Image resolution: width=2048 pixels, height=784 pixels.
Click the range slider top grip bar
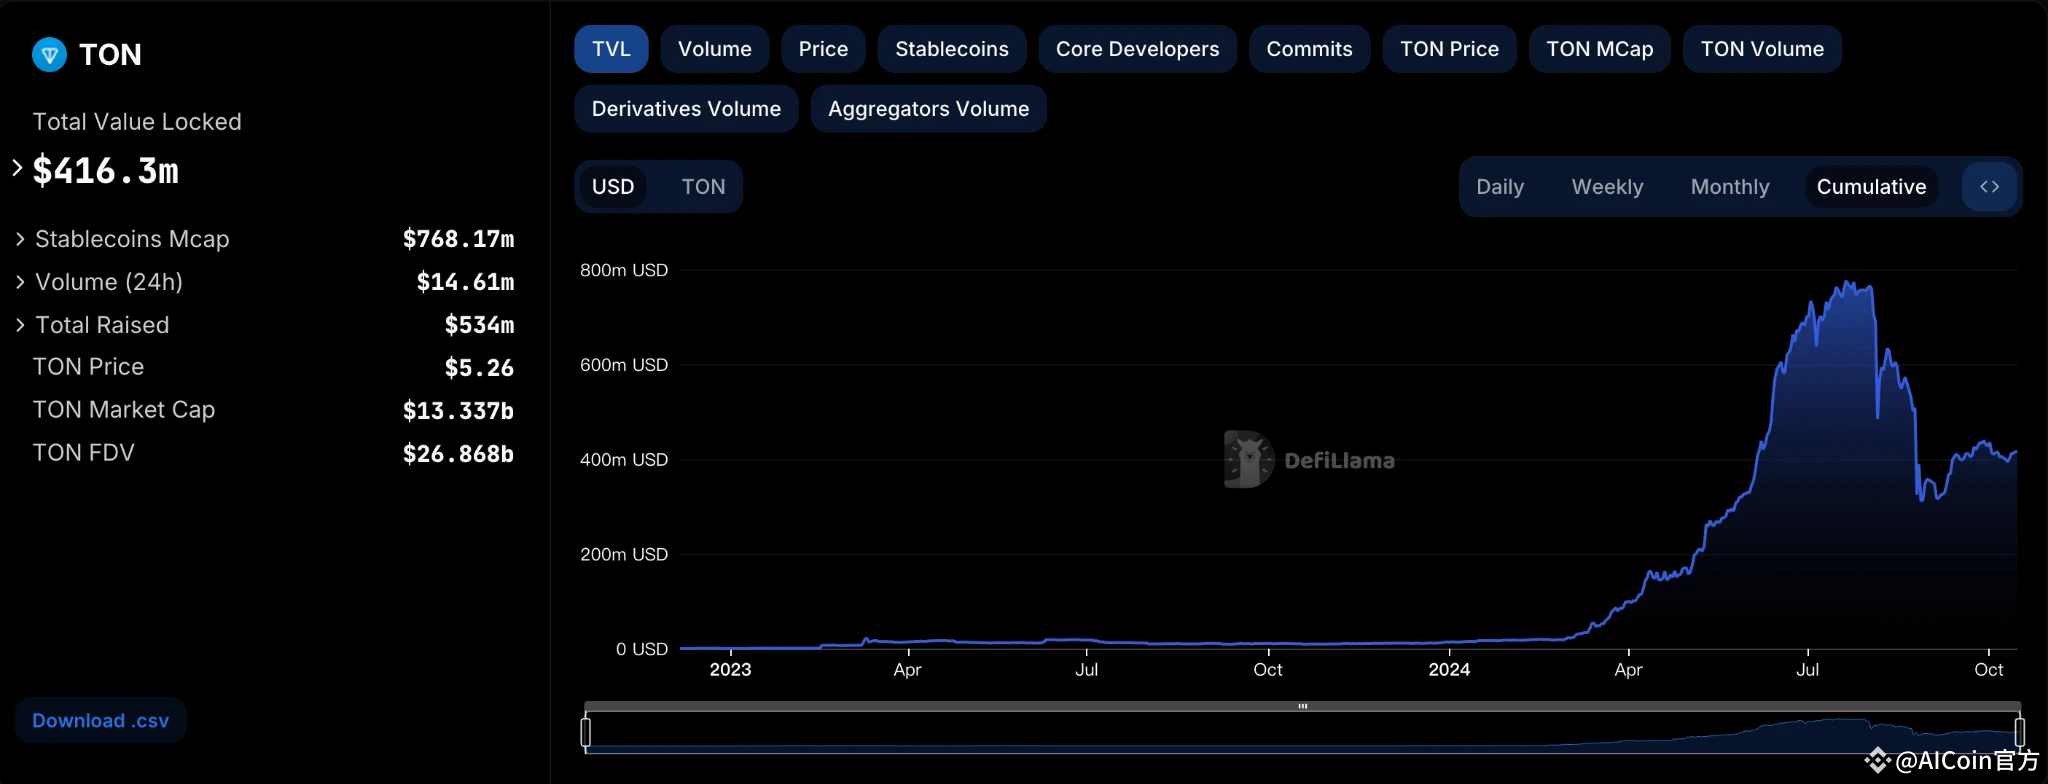[x=1302, y=706]
